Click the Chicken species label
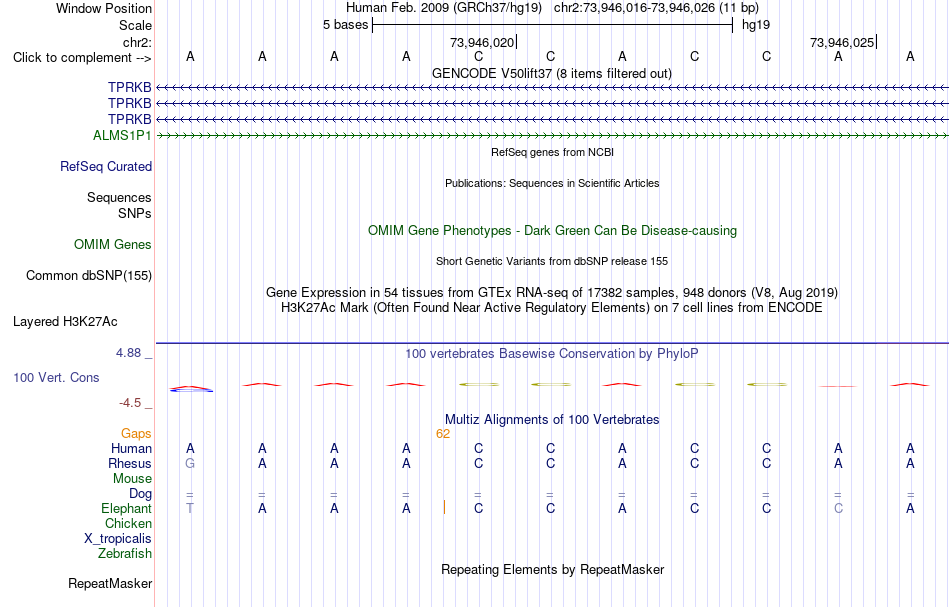Screen dimensions: 950x607 pos(128,523)
